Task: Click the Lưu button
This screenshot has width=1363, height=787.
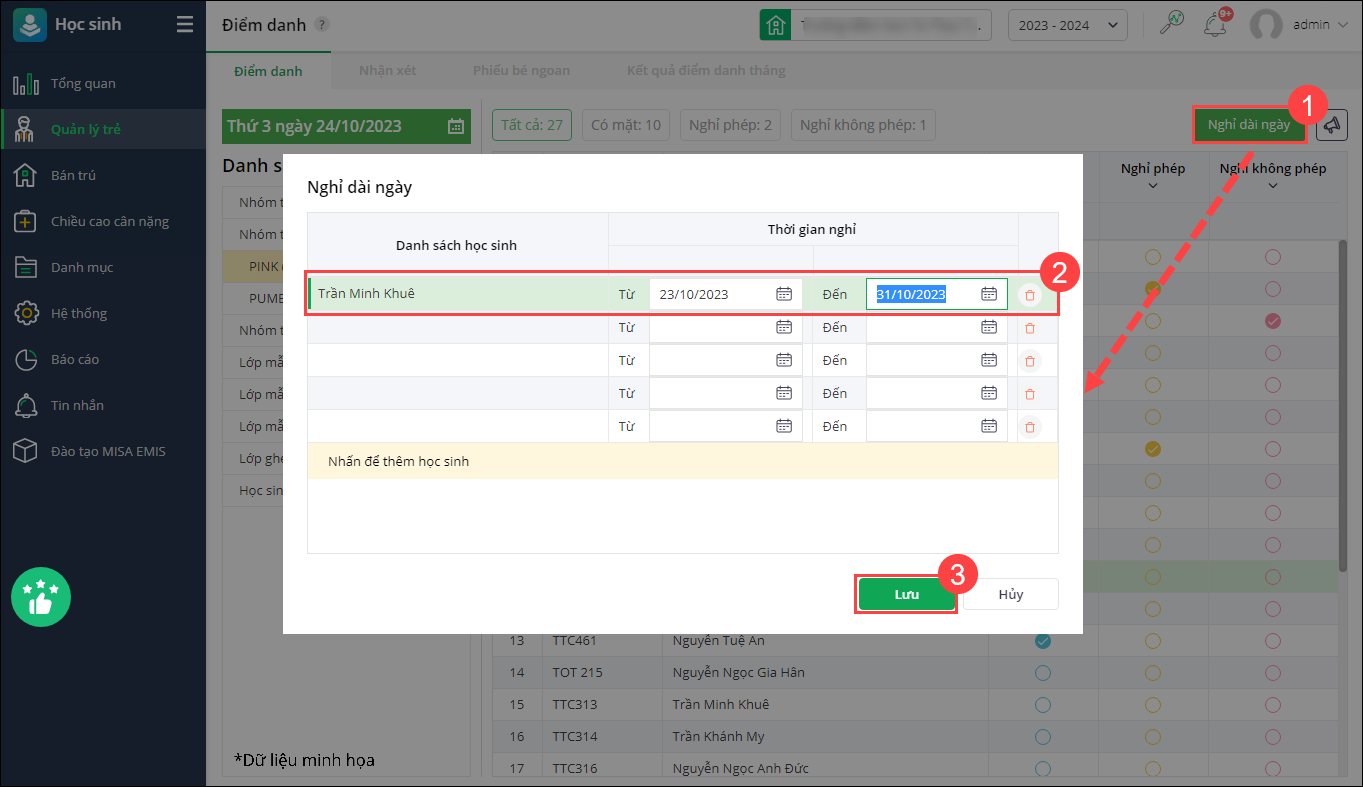Action: [906, 594]
